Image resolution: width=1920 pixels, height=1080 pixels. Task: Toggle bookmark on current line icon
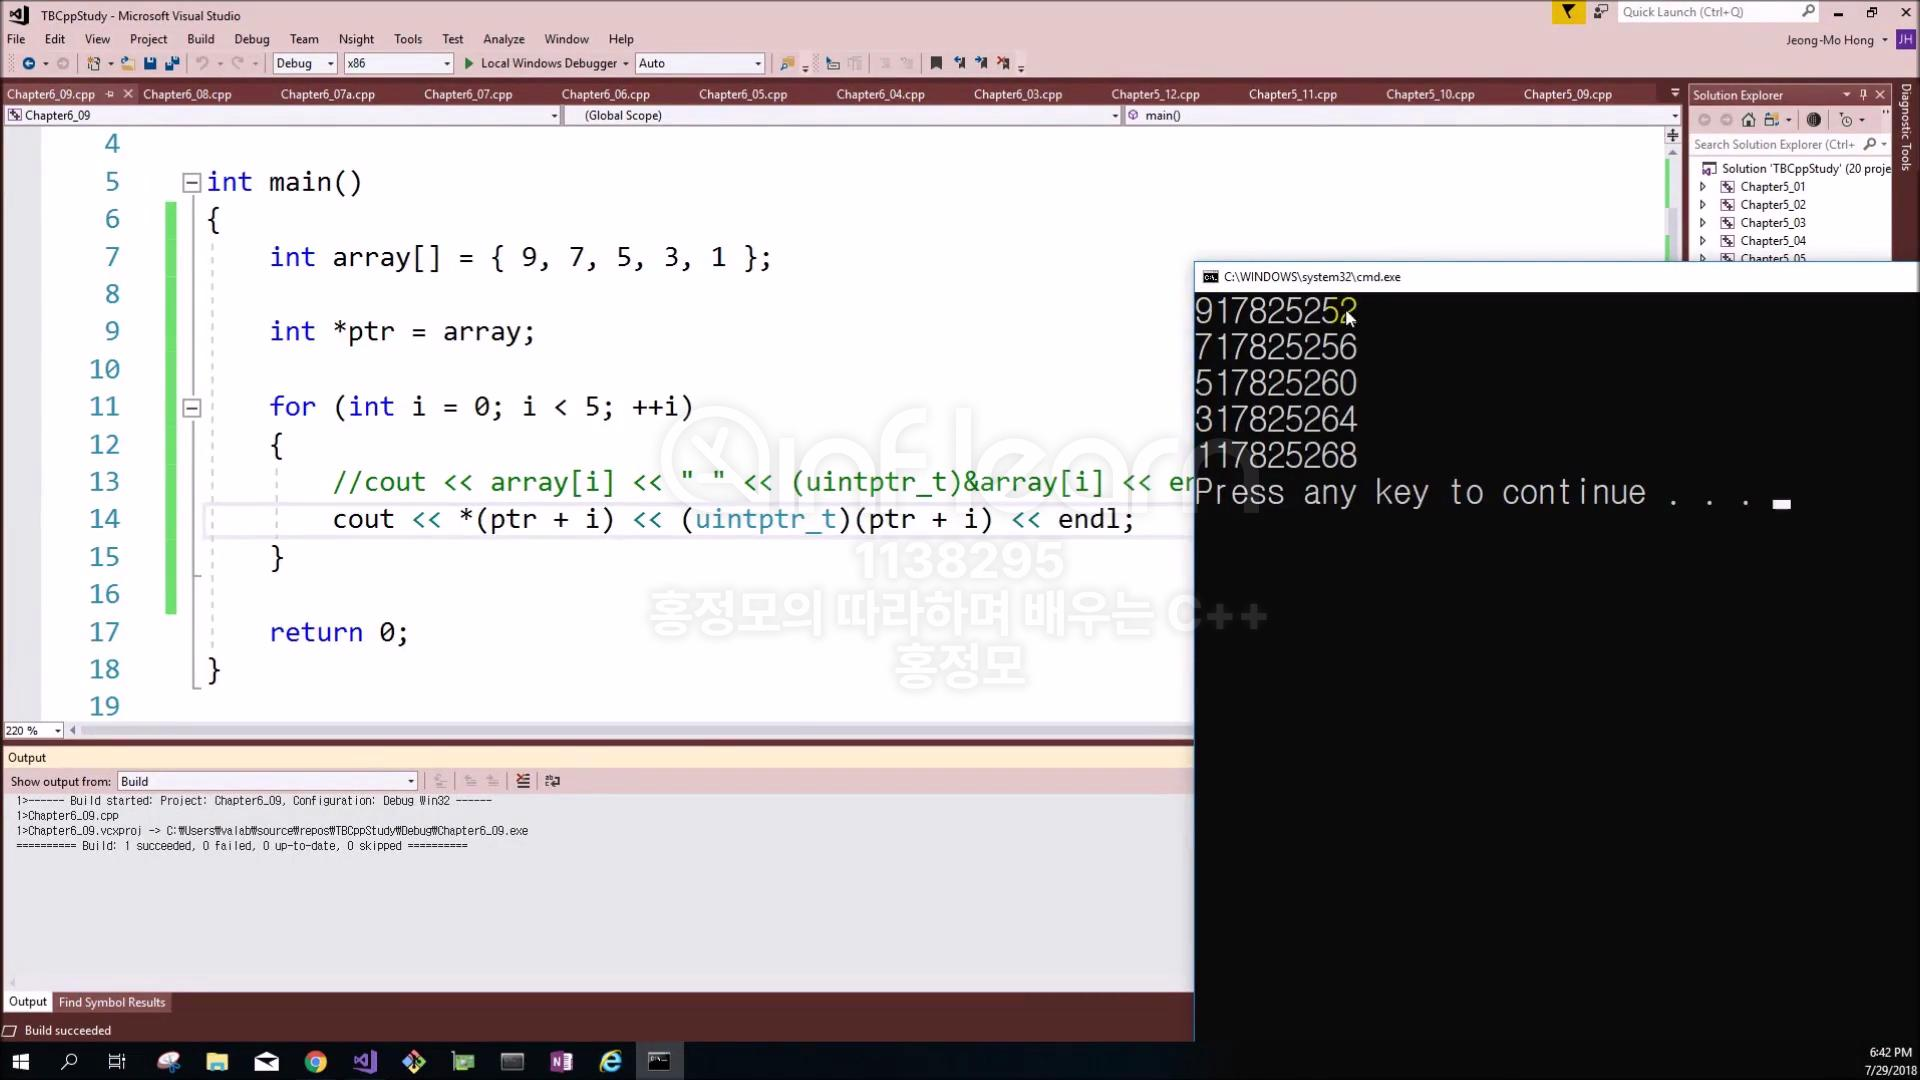(x=936, y=63)
